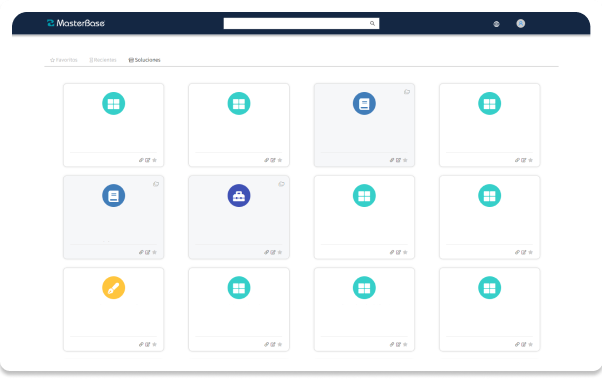
Task: Open the book icon in the second row
Action: (114, 195)
